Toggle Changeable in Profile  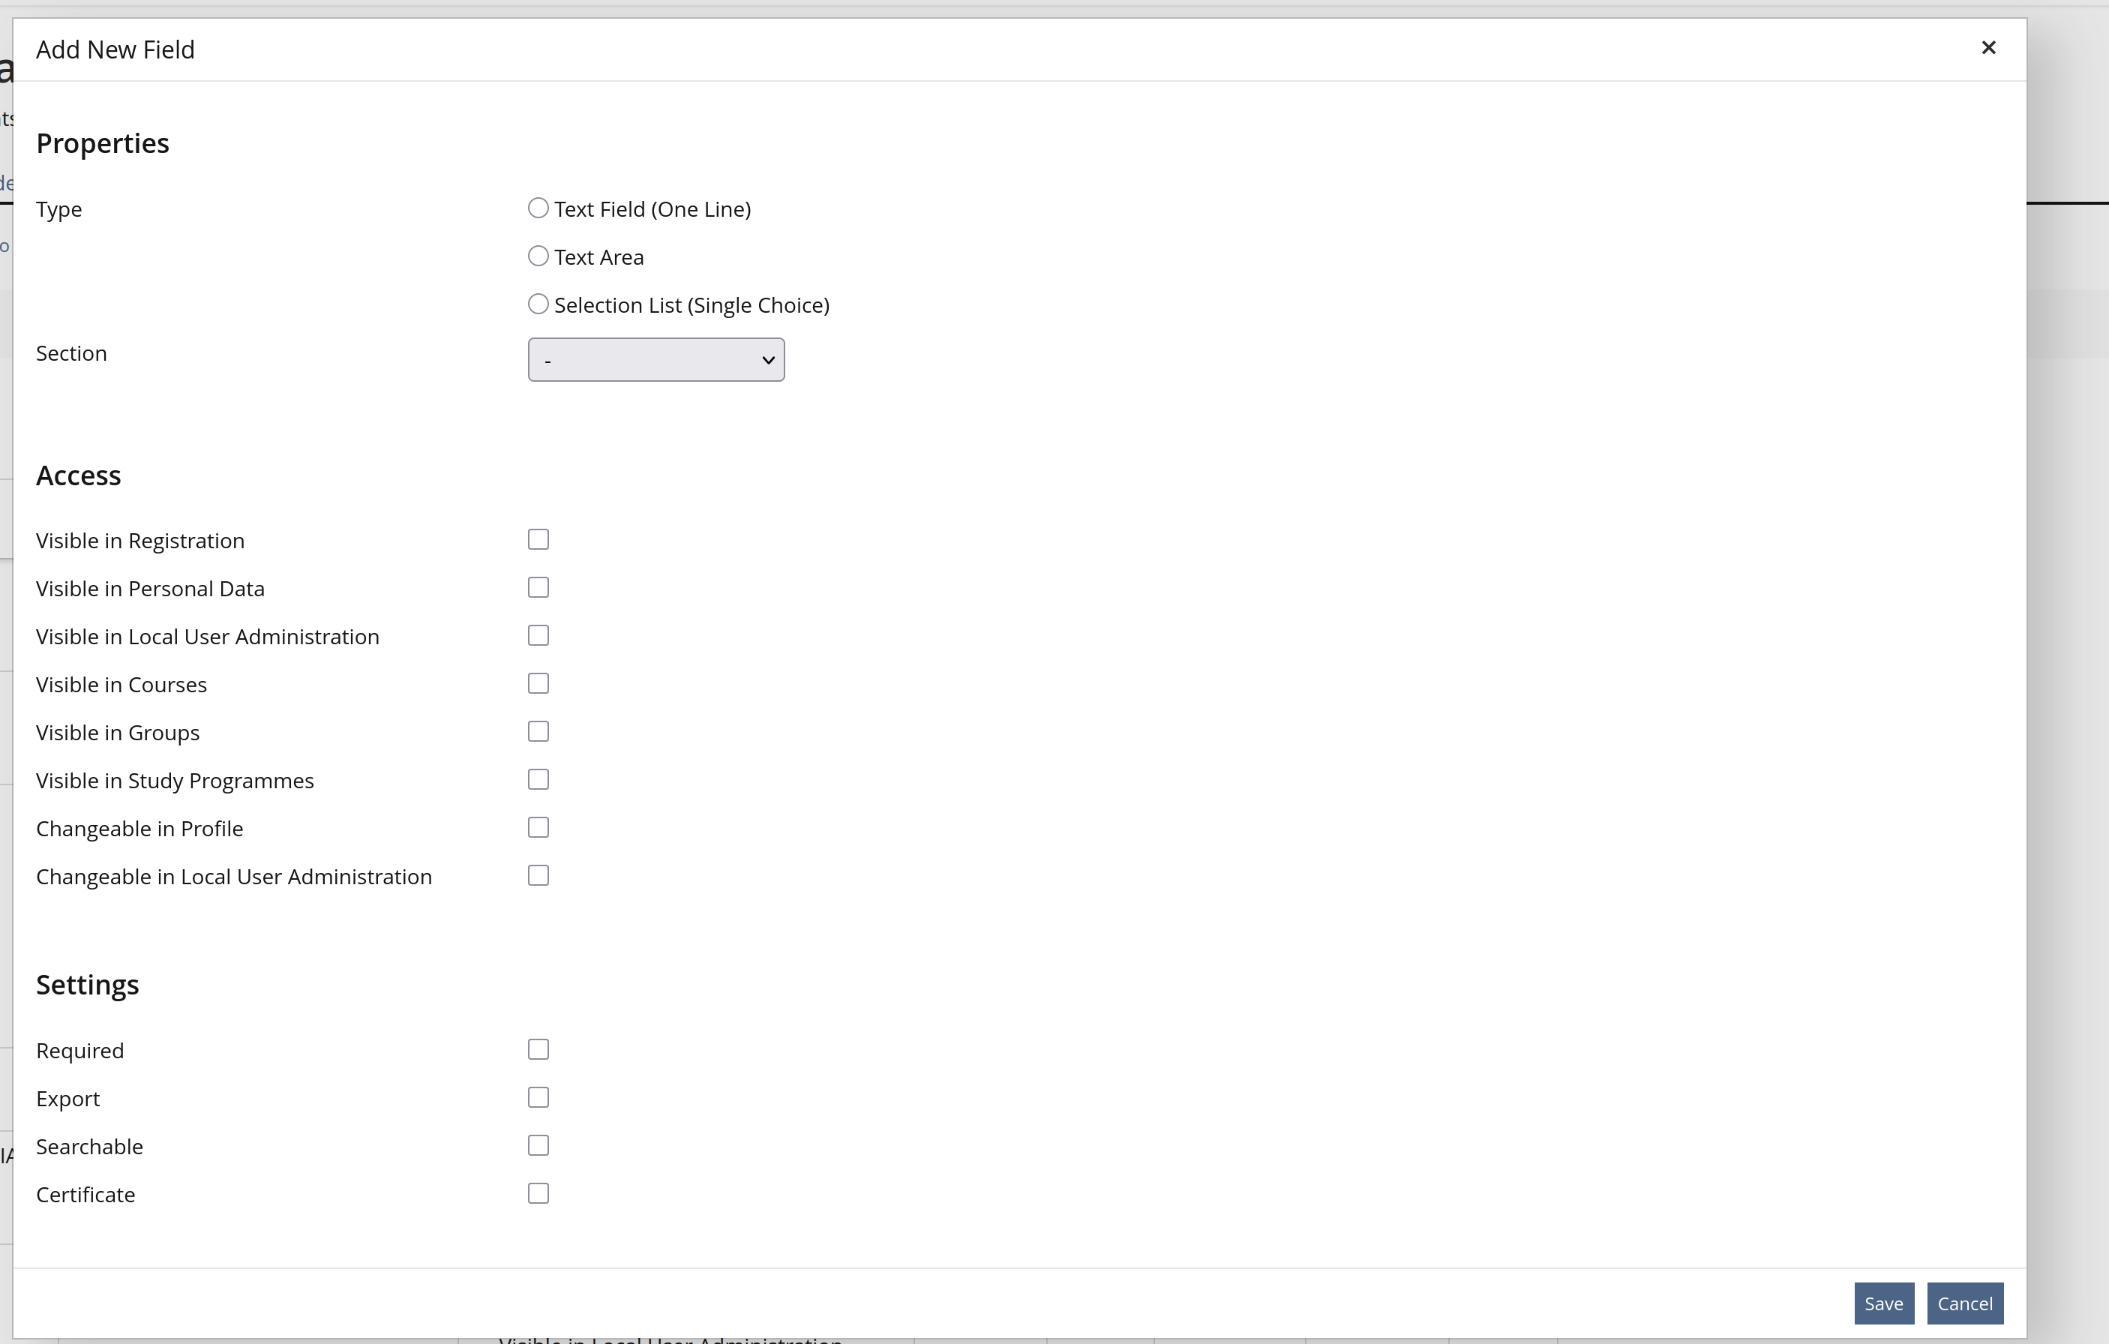point(537,827)
